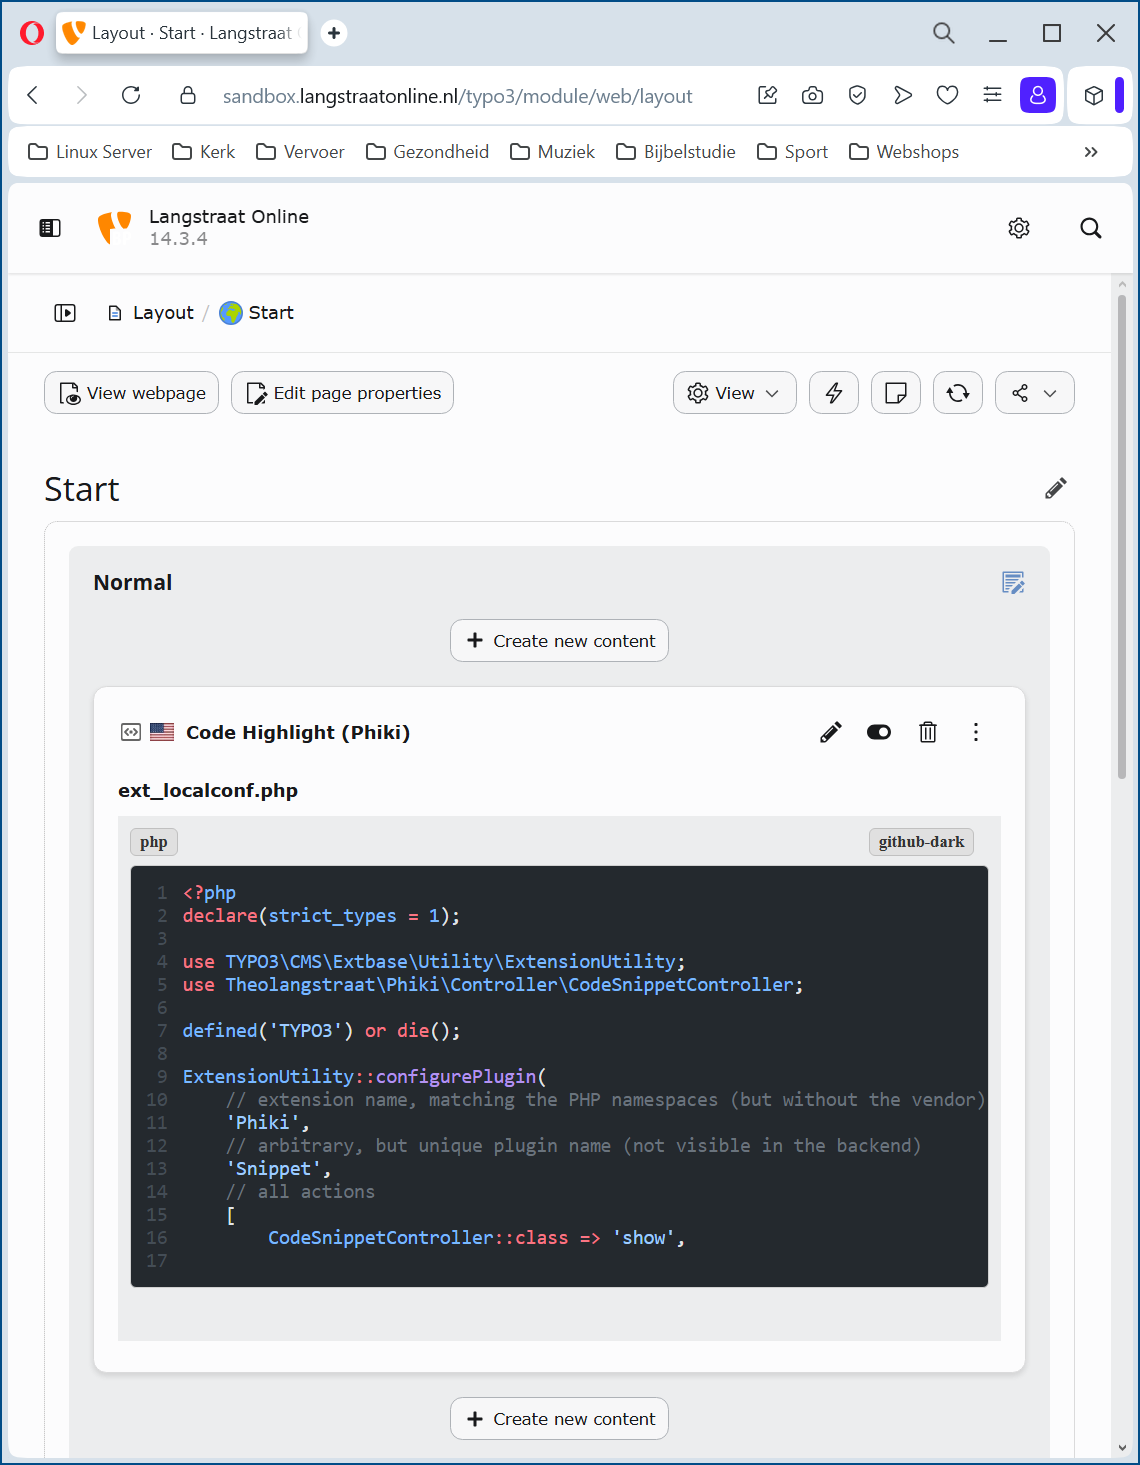Click scrollbar down arrow
Screen dimensions: 1140x1465
(x=1122, y=1447)
